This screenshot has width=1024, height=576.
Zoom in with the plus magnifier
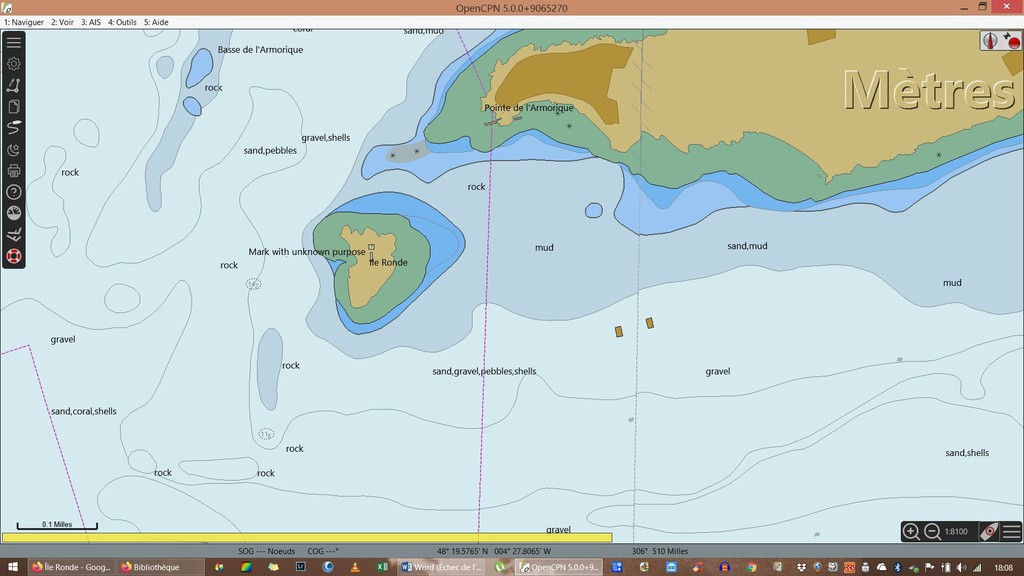(911, 532)
